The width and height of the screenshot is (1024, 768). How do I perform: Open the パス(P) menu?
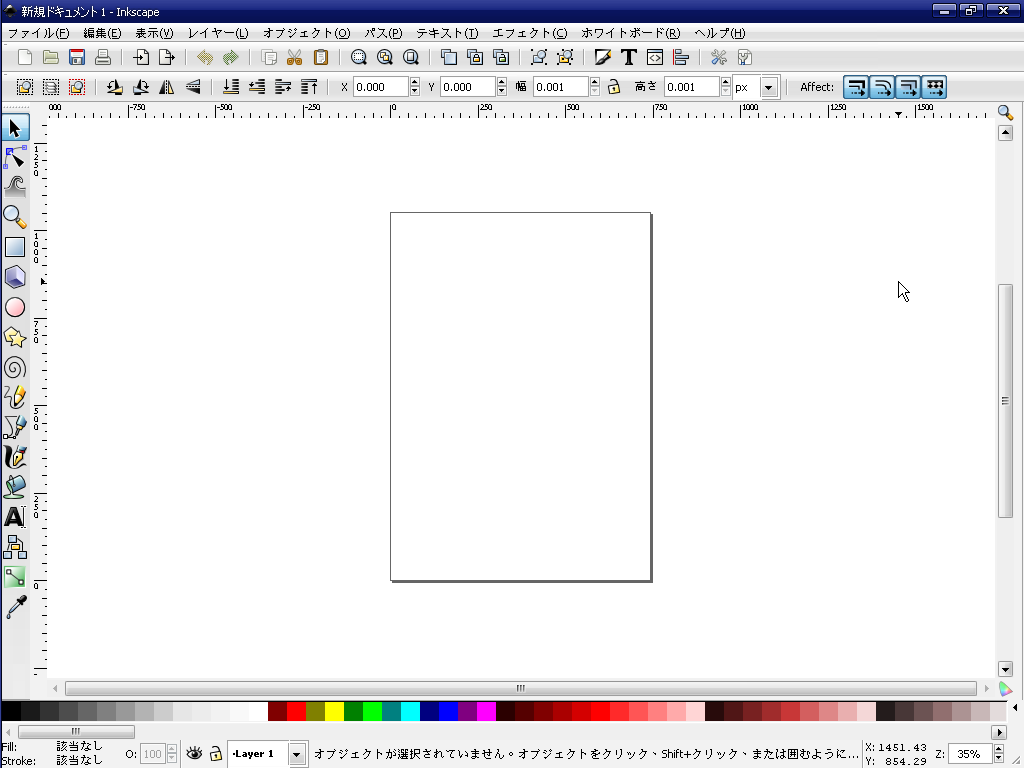coord(383,33)
